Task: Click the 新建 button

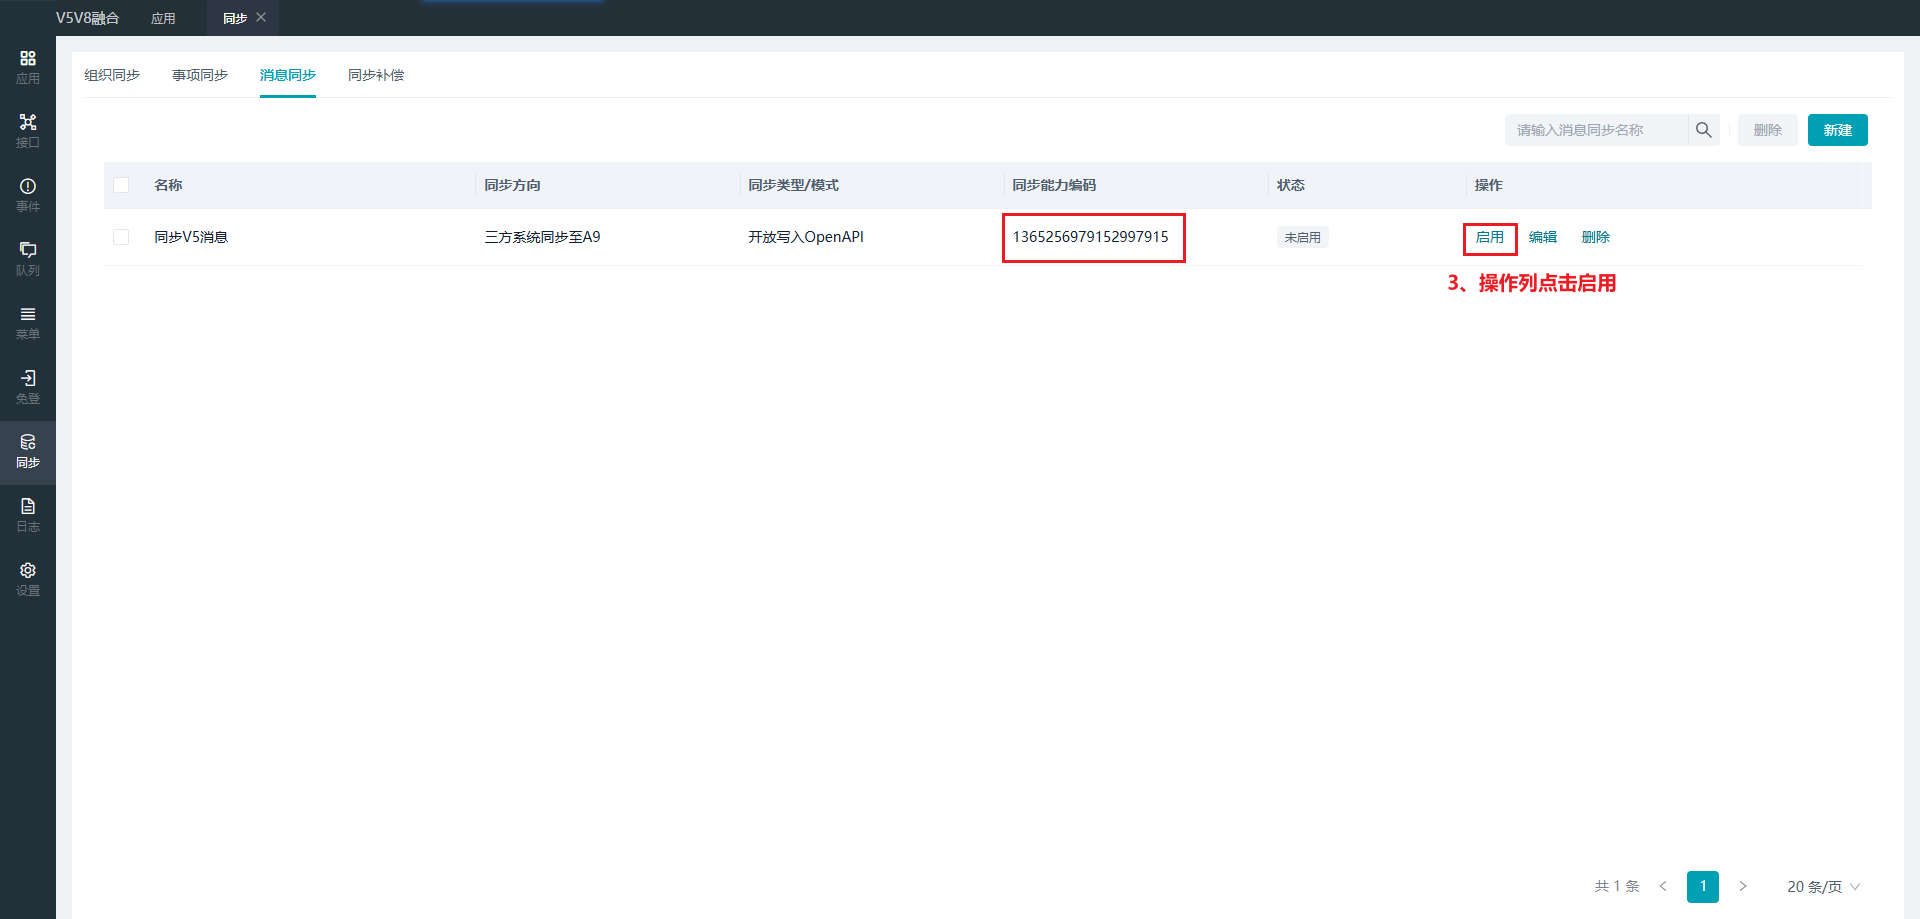Action: click(1838, 130)
